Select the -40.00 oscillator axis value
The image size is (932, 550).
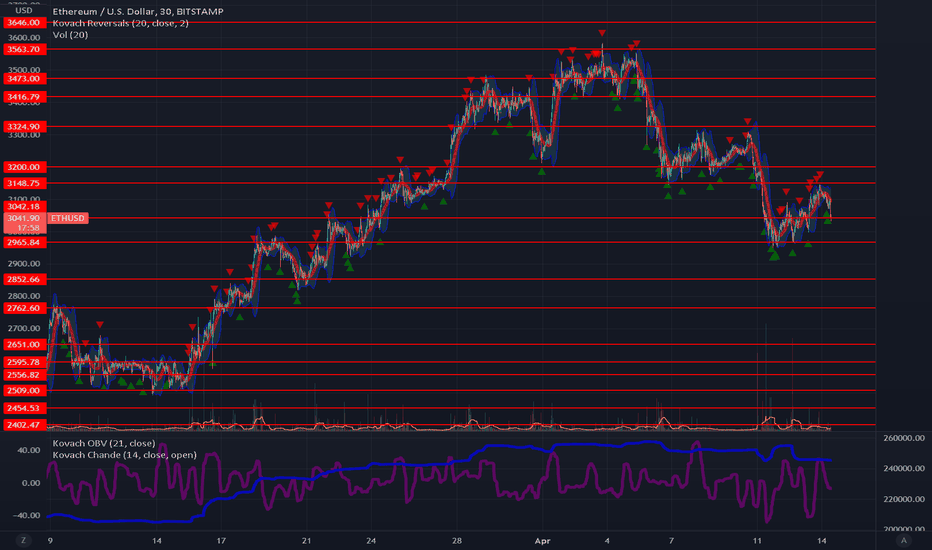click(27, 516)
